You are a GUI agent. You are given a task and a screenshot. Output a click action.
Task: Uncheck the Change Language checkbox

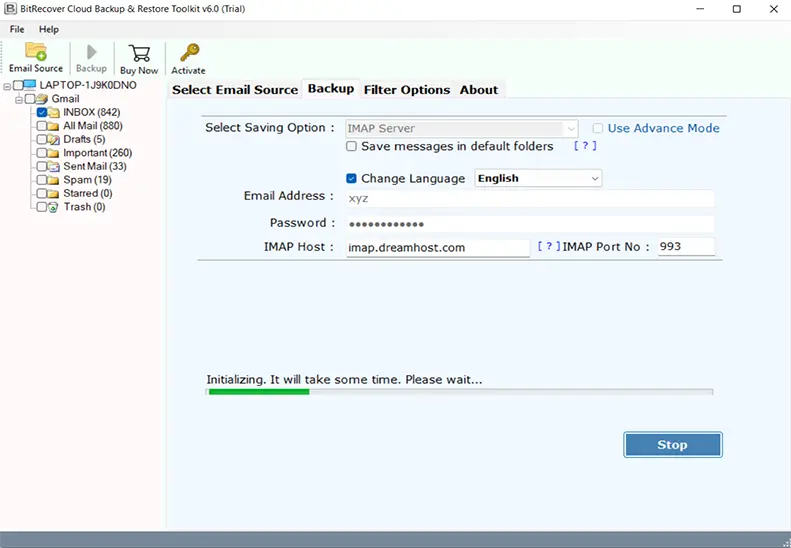(x=352, y=178)
